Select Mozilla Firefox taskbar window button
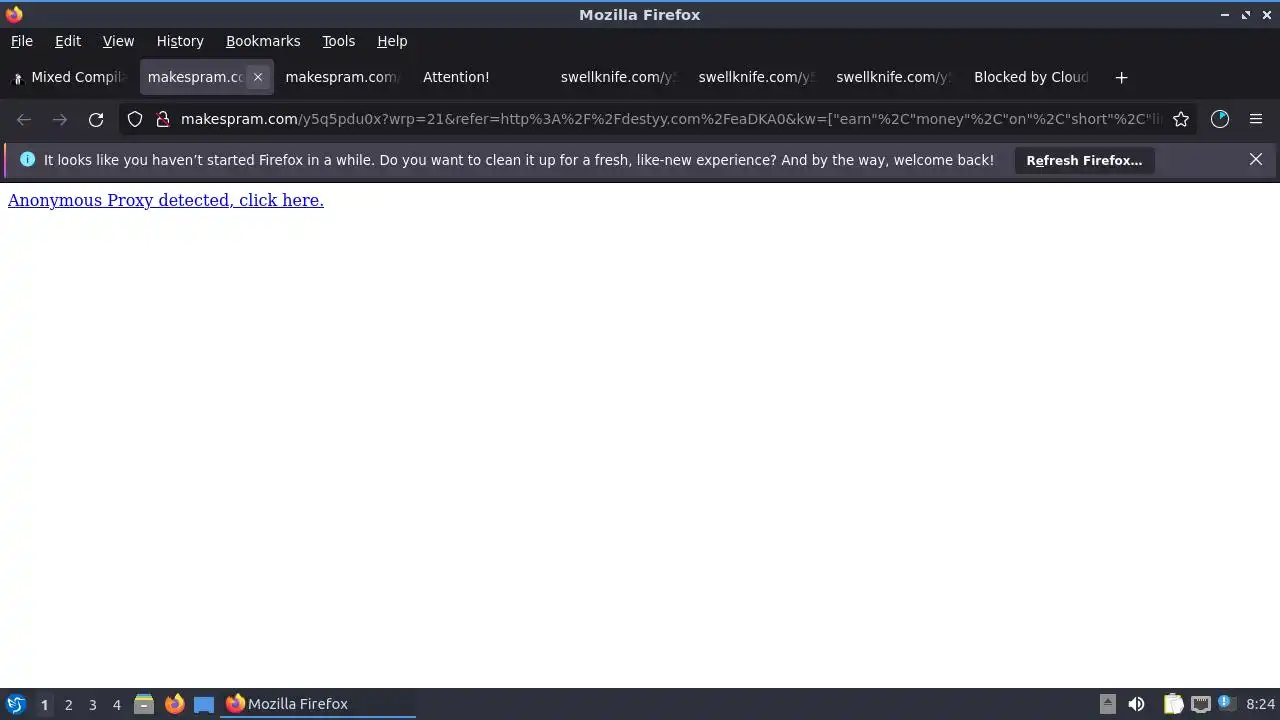 (x=319, y=704)
